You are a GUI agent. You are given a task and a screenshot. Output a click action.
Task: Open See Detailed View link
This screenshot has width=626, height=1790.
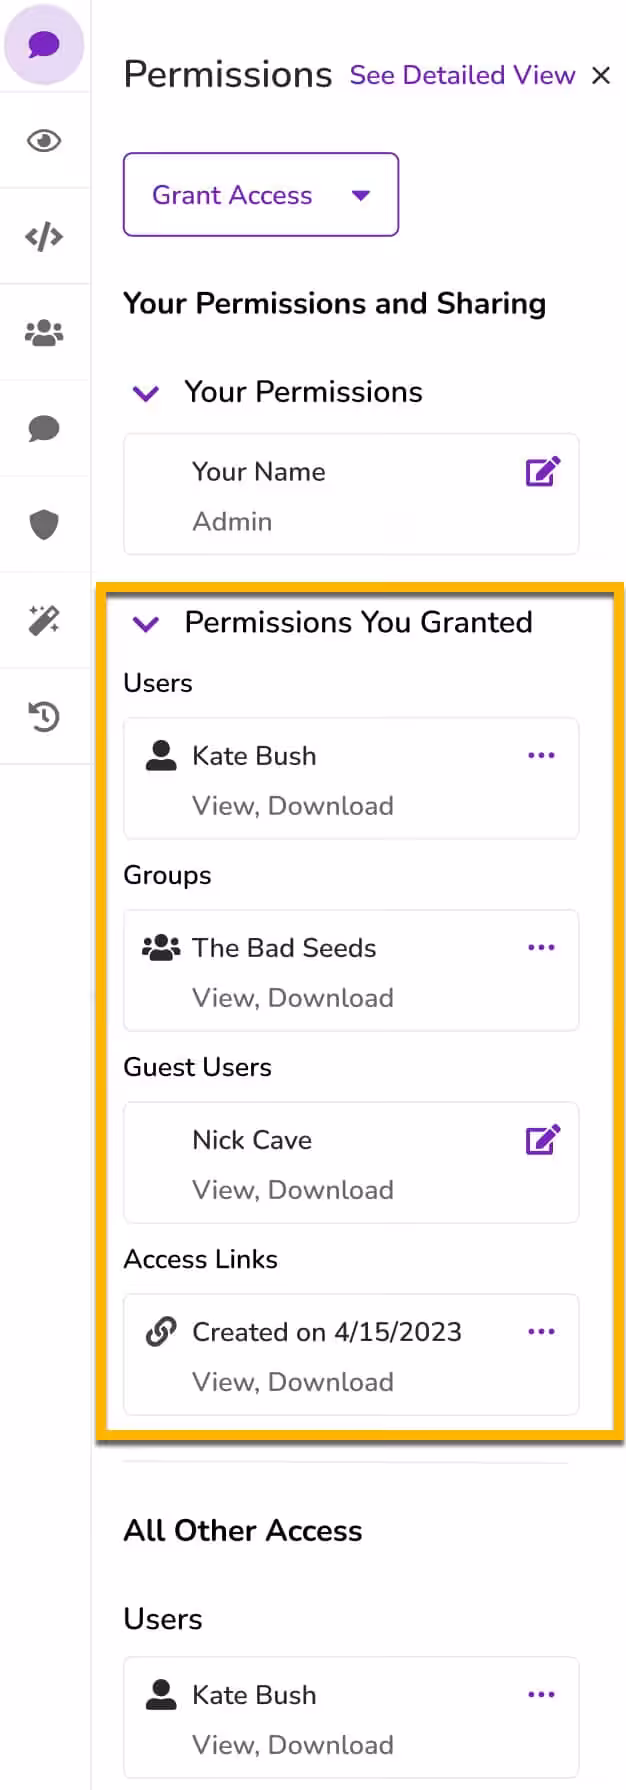click(x=462, y=75)
